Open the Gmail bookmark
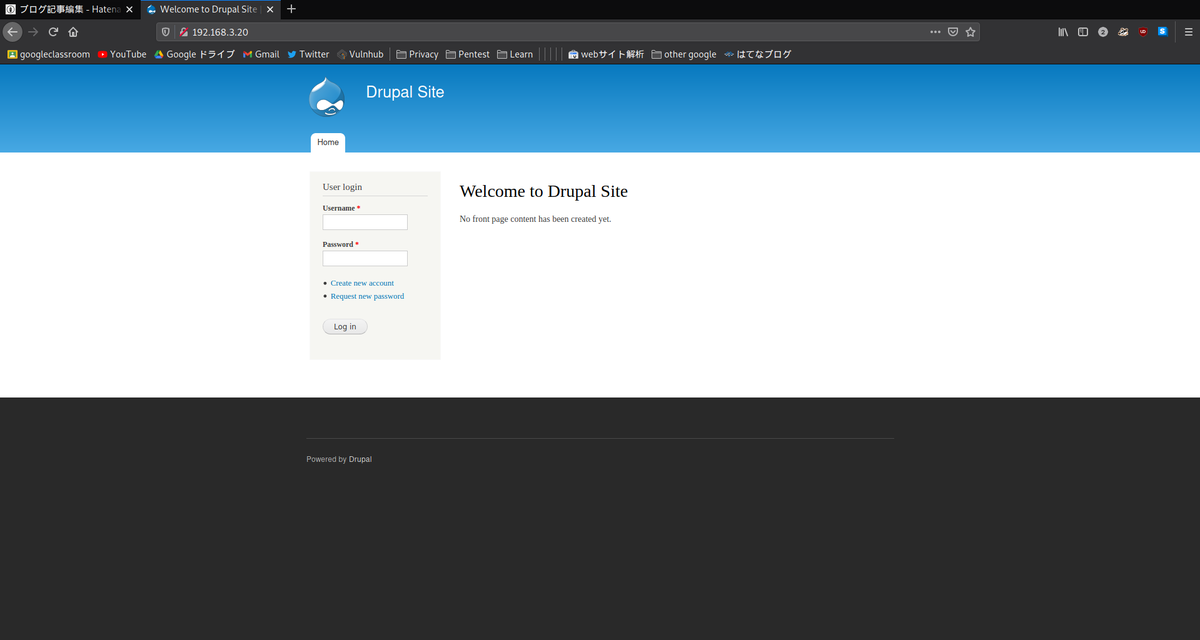The height and width of the screenshot is (640, 1200). 261,54
